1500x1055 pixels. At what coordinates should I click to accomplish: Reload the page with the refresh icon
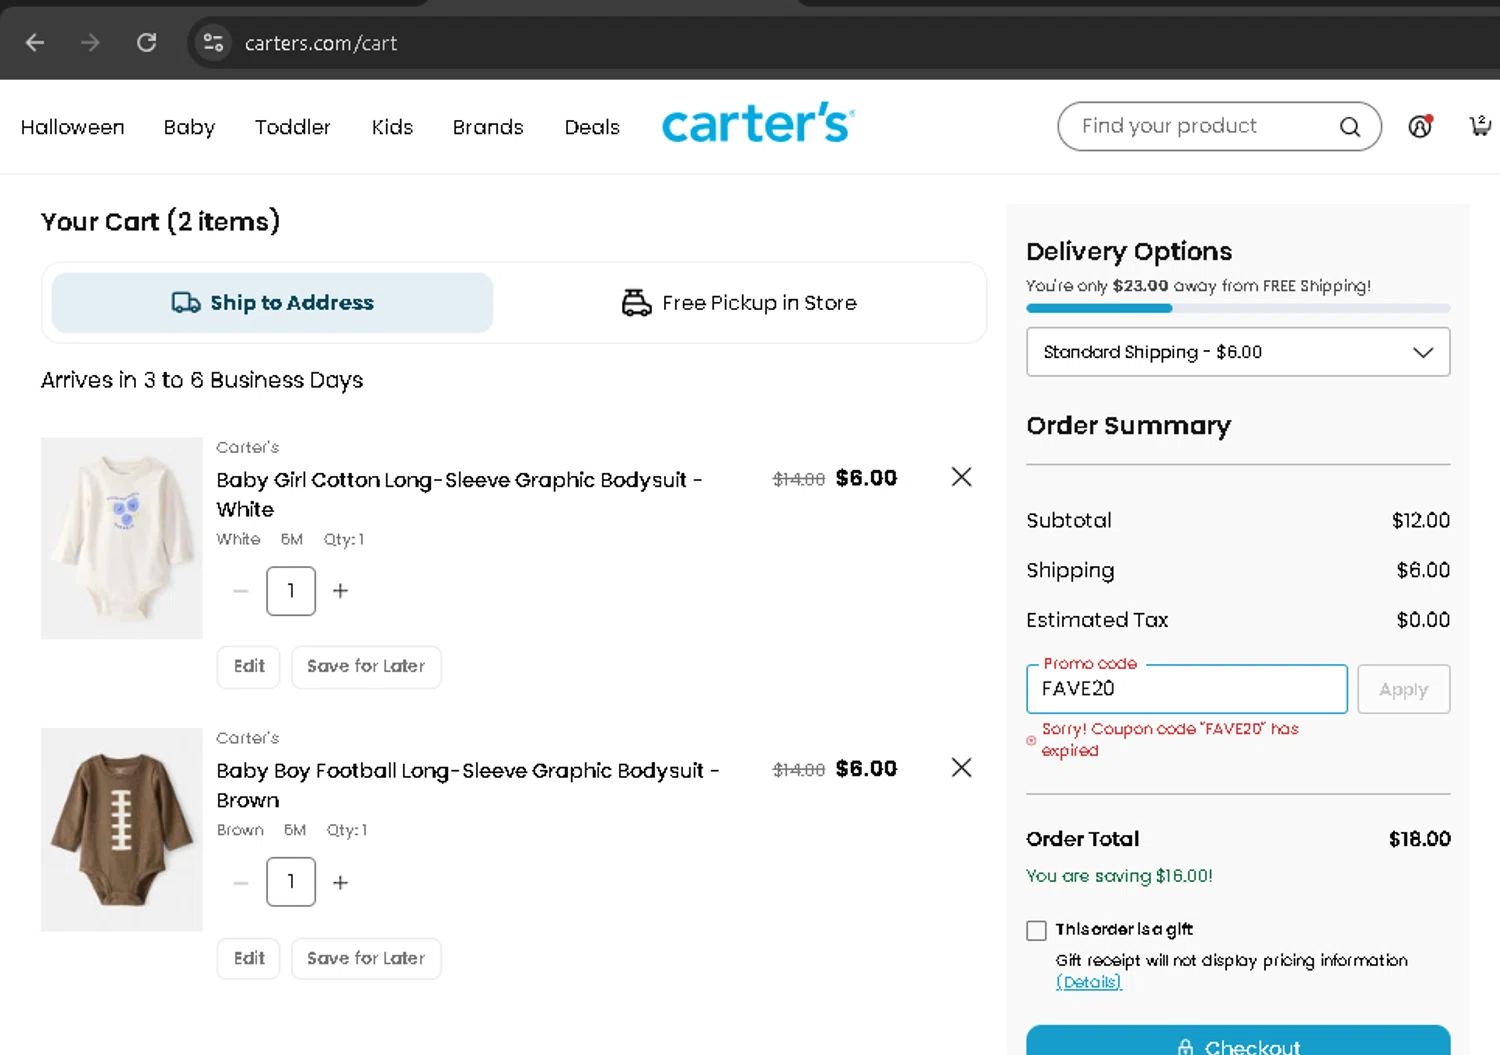point(146,43)
